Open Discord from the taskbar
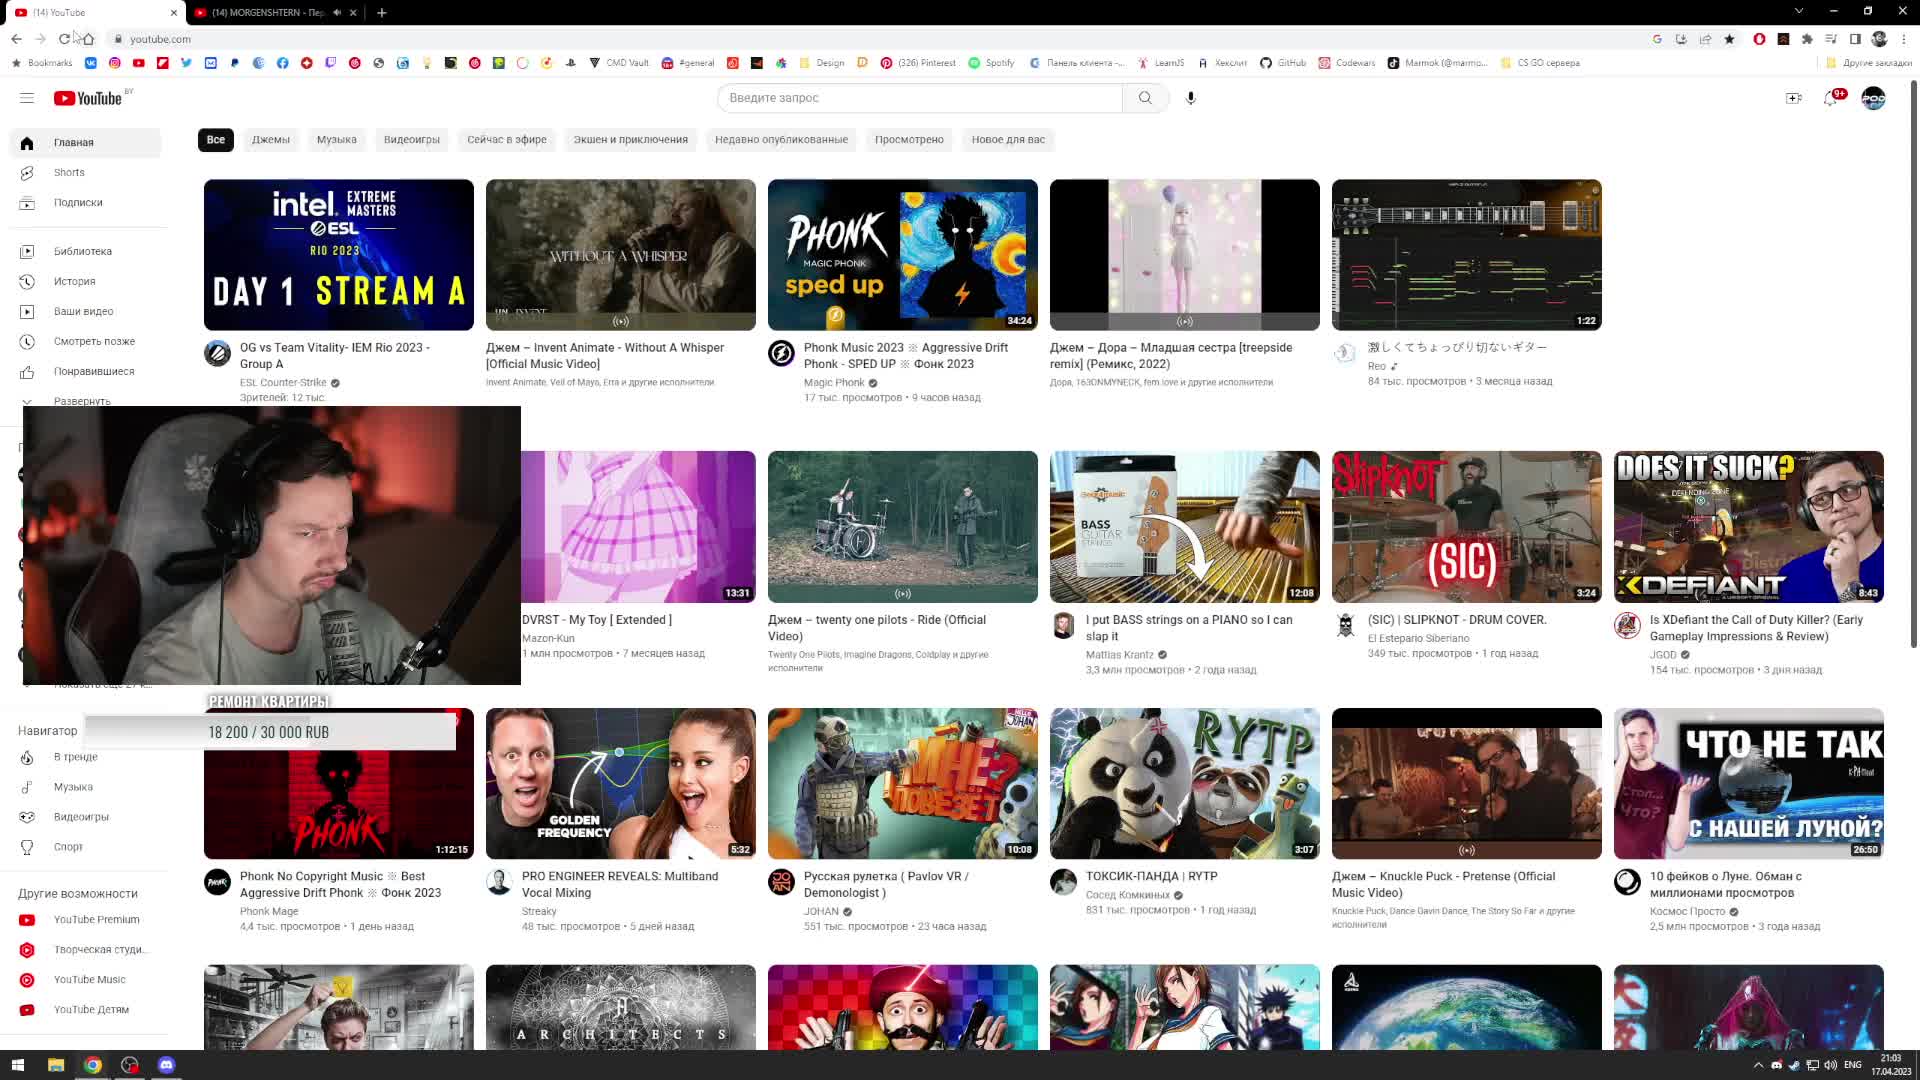This screenshot has width=1920, height=1080. pyautogui.click(x=166, y=1065)
